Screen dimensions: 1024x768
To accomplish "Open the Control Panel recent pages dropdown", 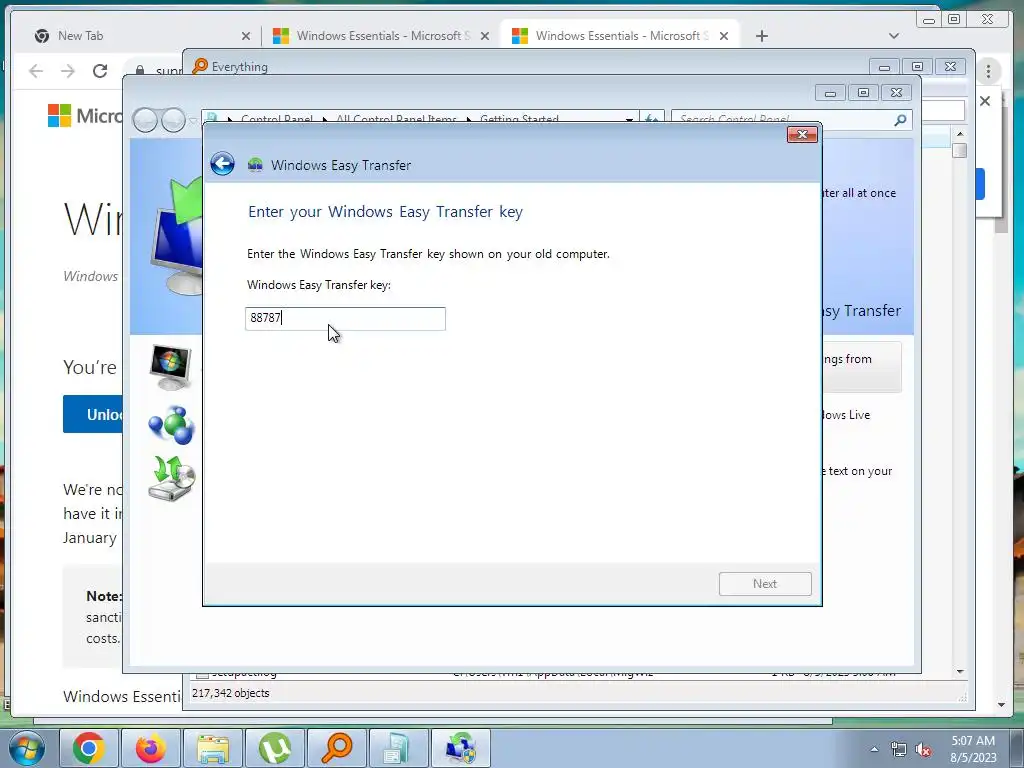I will coord(193,121).
